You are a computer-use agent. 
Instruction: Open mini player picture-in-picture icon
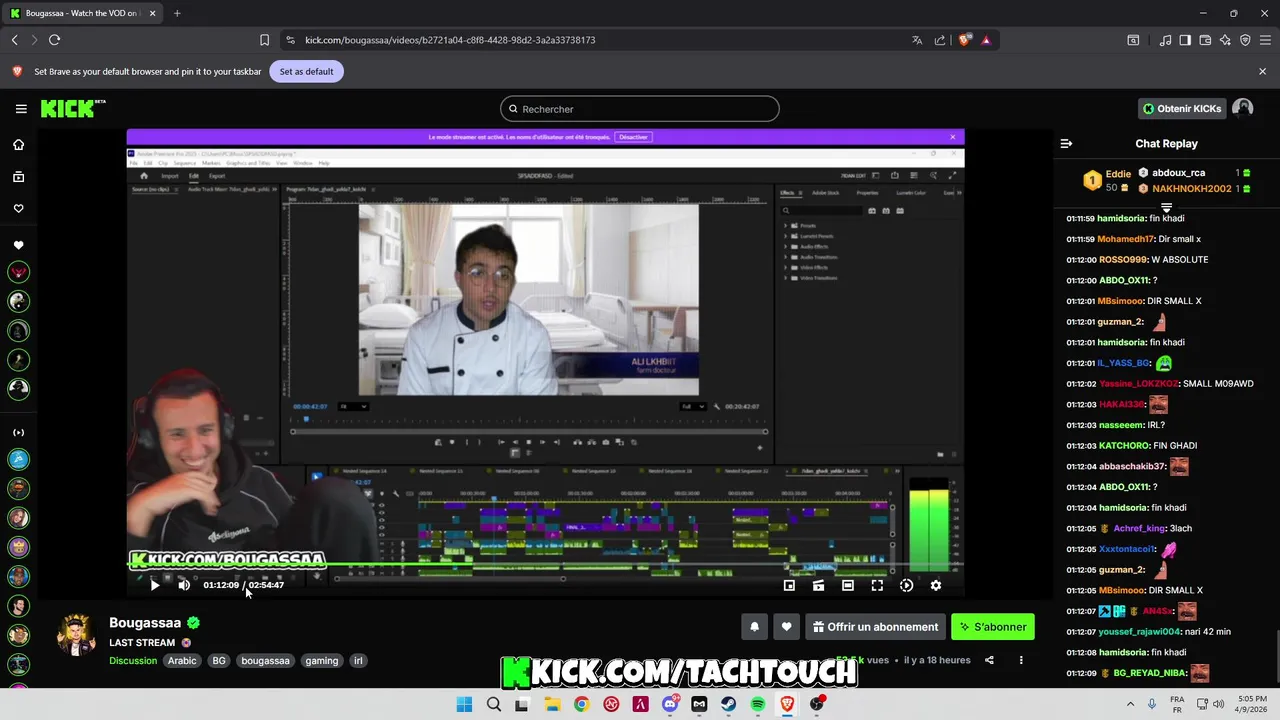[789, 585]
